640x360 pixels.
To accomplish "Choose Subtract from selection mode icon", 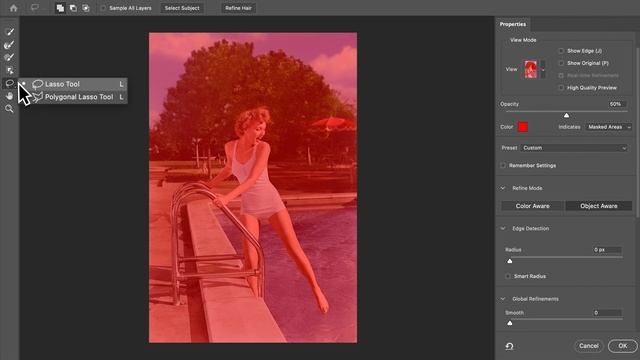I will click(73, 8).
